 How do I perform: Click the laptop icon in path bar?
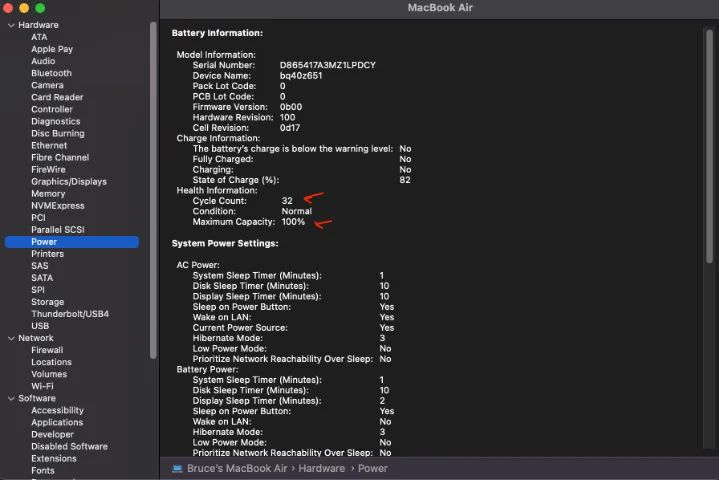pyautogui.click(x=177, y=469)
